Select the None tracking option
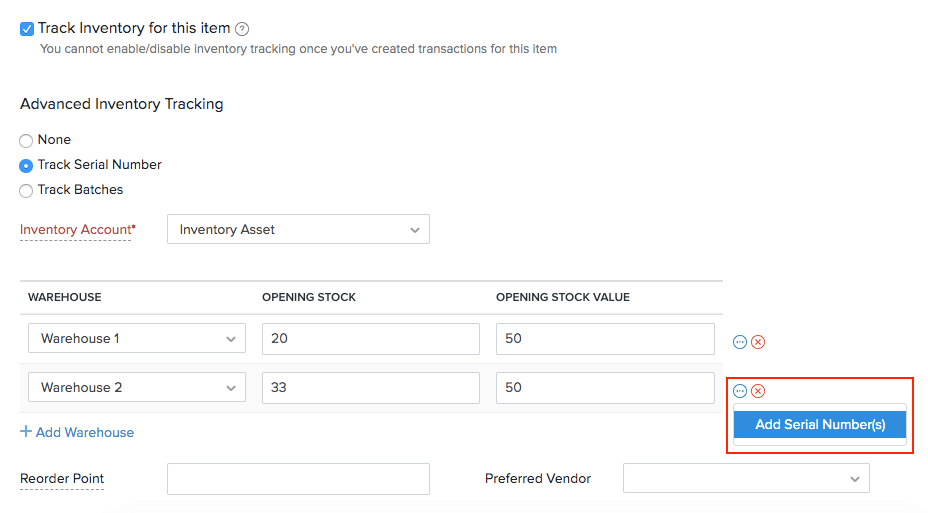The image size is (928, 513). tap(27, 141)
